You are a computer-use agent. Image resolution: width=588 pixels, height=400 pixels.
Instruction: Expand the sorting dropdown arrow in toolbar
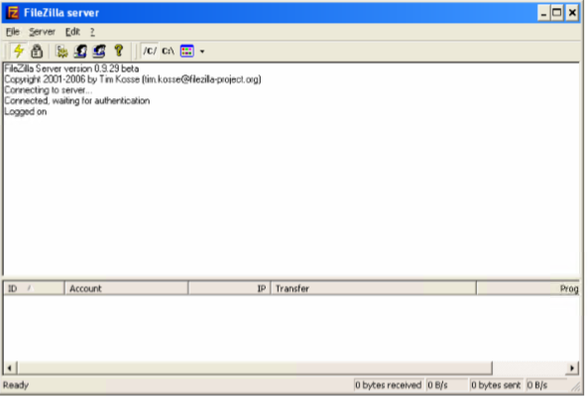pyautogui.click(x=202, y=51)
